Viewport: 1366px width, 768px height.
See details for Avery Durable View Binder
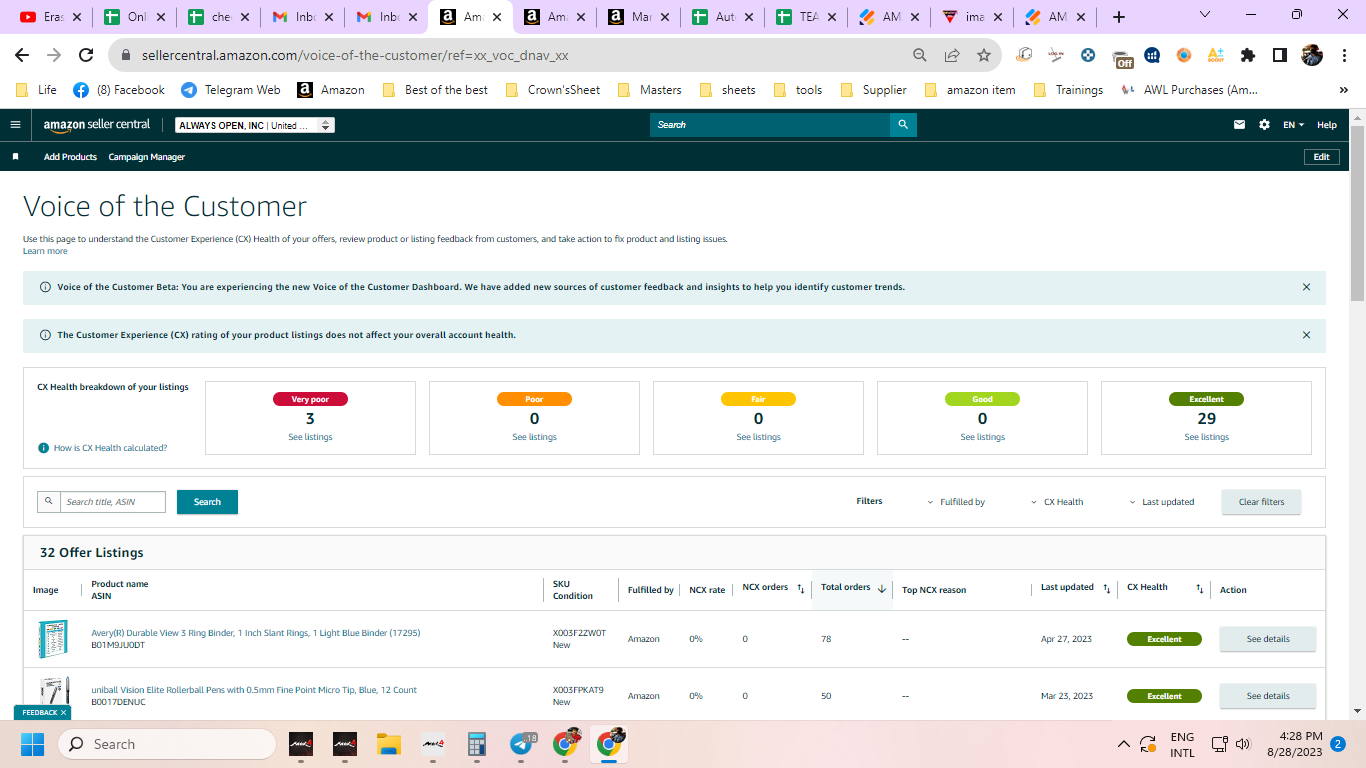[1268, 639]
